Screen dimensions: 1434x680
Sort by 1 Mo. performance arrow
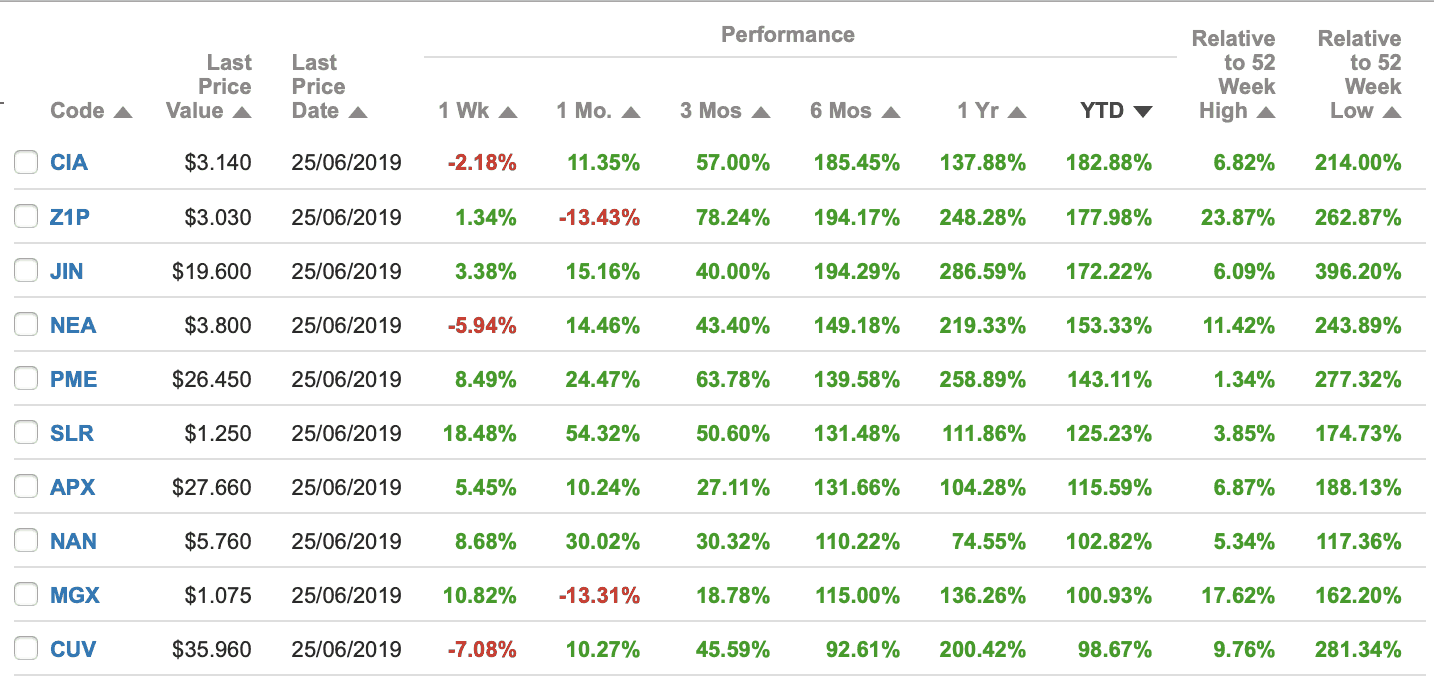coord(630,112)
